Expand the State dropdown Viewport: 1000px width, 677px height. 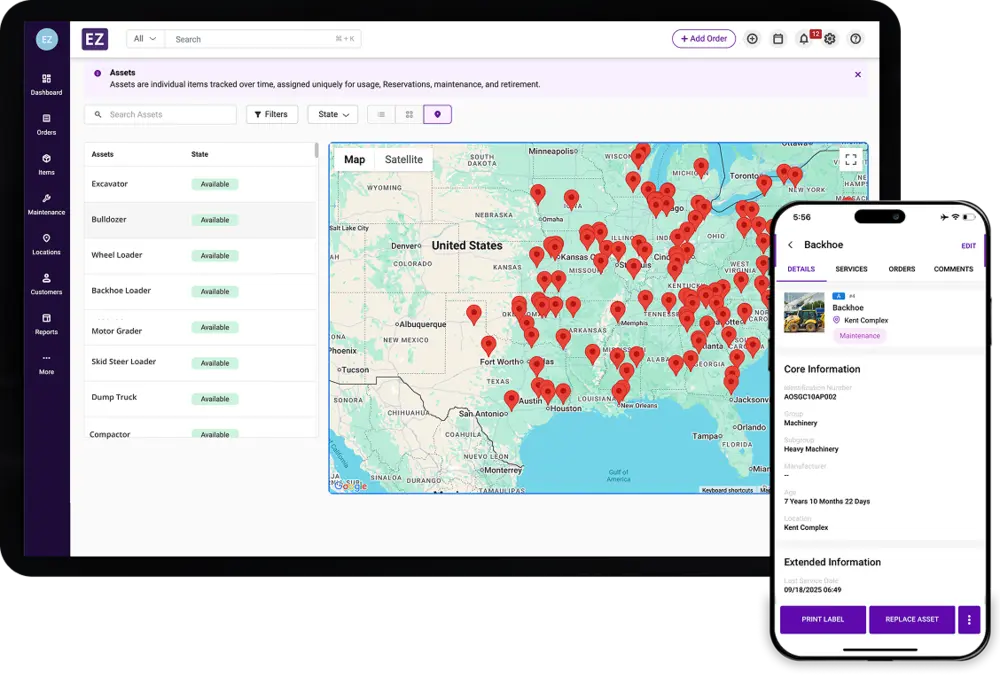coord(332,115)
